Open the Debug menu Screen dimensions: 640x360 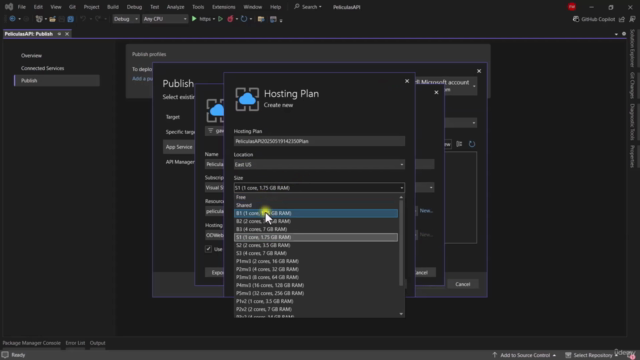click(x=134, y=7)
